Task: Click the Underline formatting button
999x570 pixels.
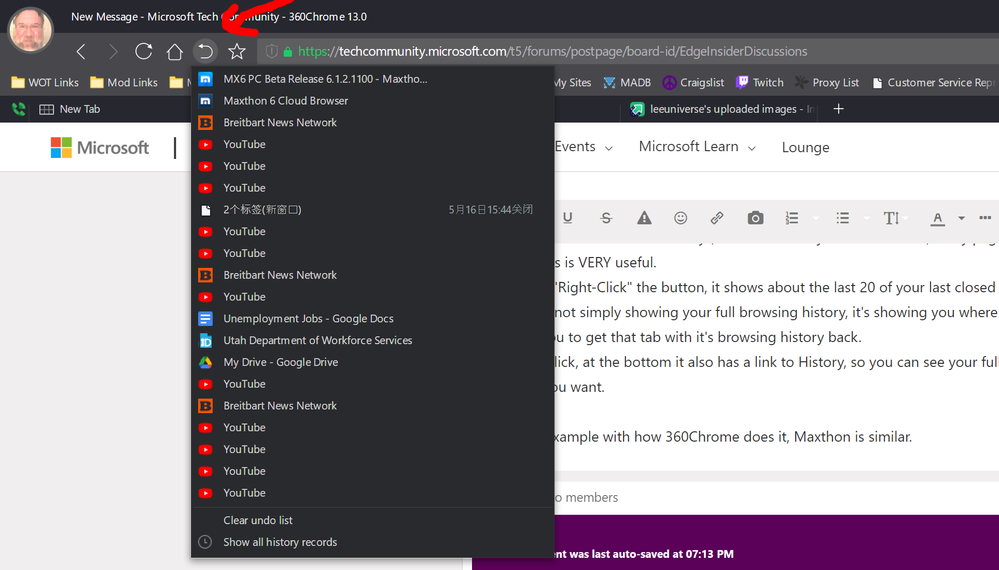Action: (x=568, y=218)
